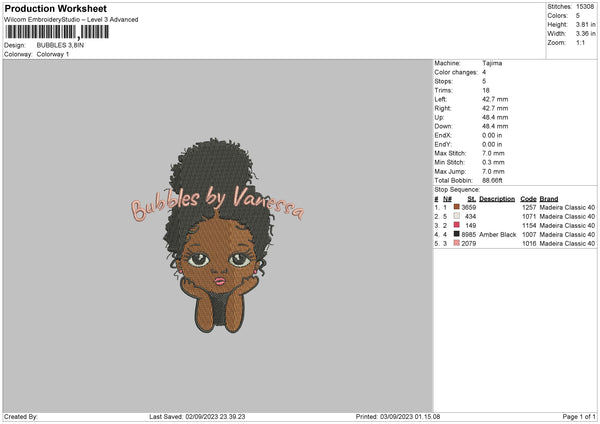This screenshot has width=600, height=424.
Task: Click code 1257 in the stop sequence
Action: [x=529, y=207]
